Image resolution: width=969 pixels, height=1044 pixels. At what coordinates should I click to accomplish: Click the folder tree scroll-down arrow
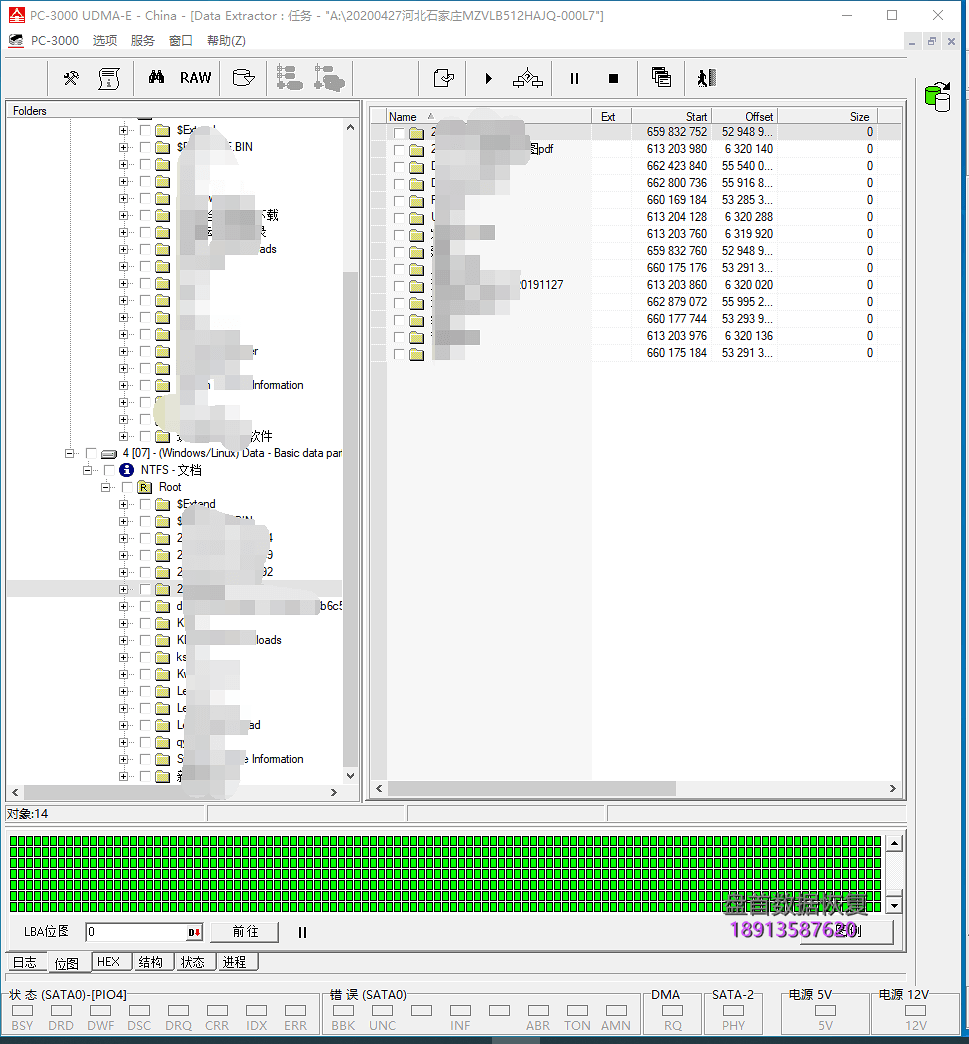point(350,776)
